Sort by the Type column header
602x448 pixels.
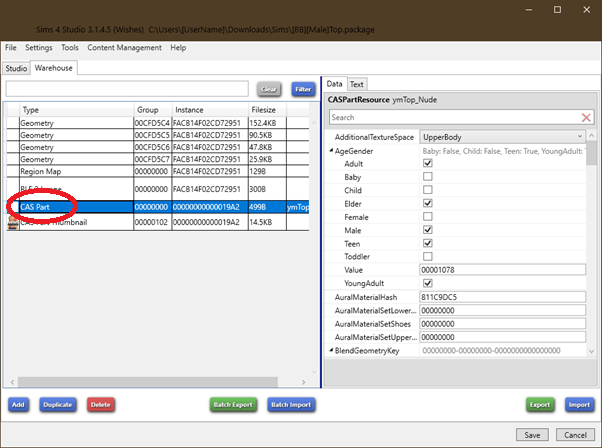76,110
